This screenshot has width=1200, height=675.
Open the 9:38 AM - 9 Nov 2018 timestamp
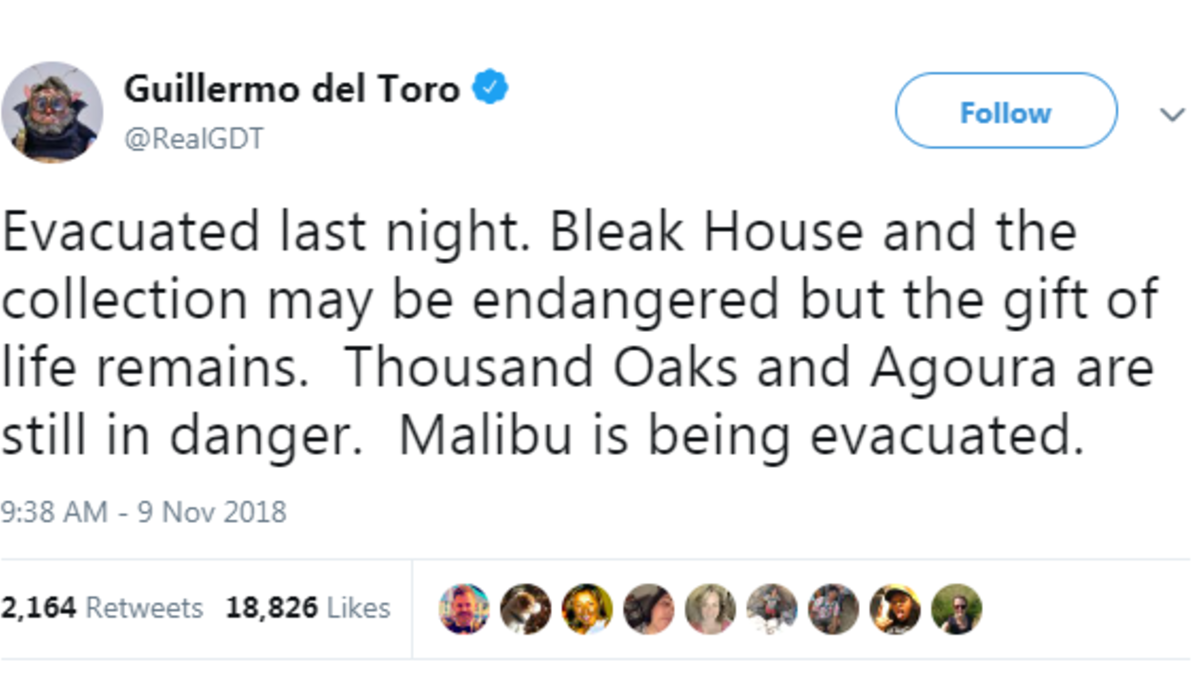pyautogui.click(x=144, y=513)
